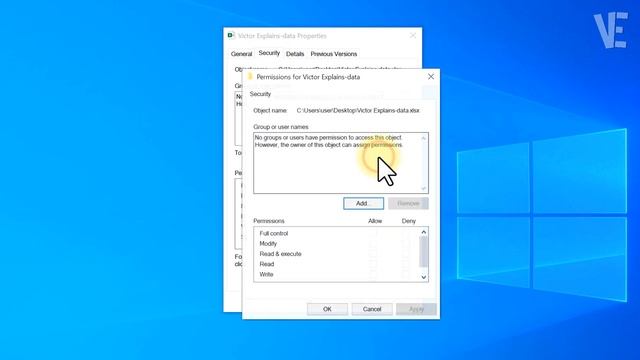Viewport: 640px width, 360px height.
Task: Select the Security tab in Properties window
Action: click(269, 53)
